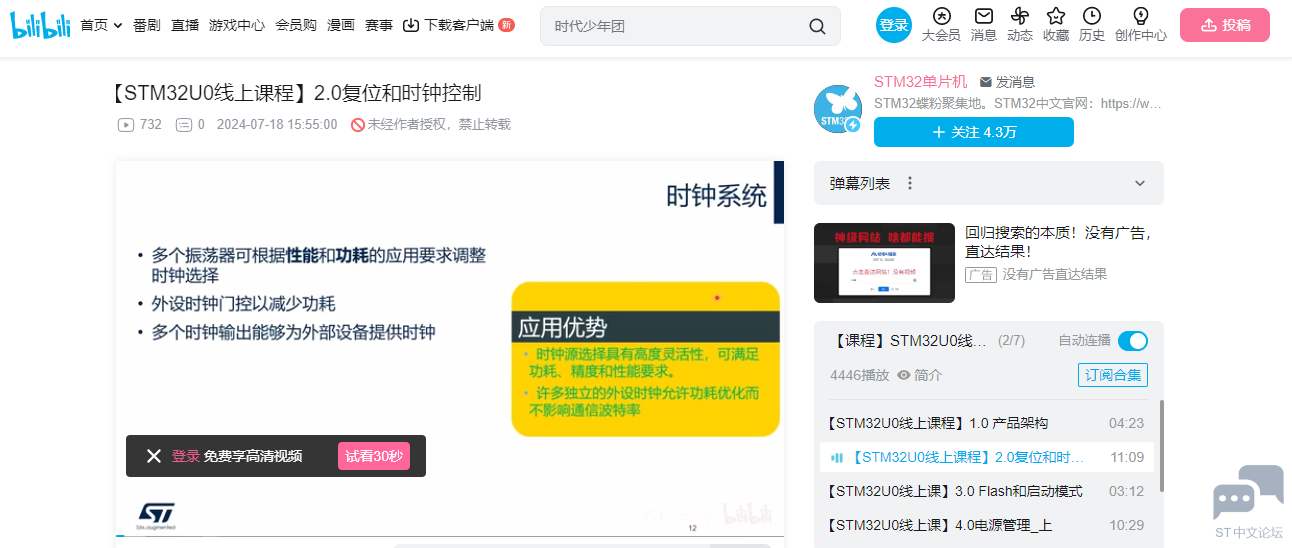Click 发消息 to message uploader

pos(1007,82)
